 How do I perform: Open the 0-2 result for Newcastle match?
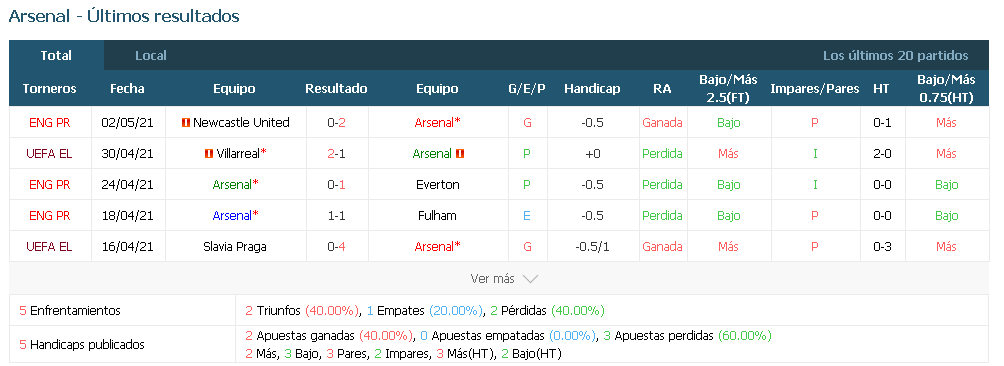[336, 122]
